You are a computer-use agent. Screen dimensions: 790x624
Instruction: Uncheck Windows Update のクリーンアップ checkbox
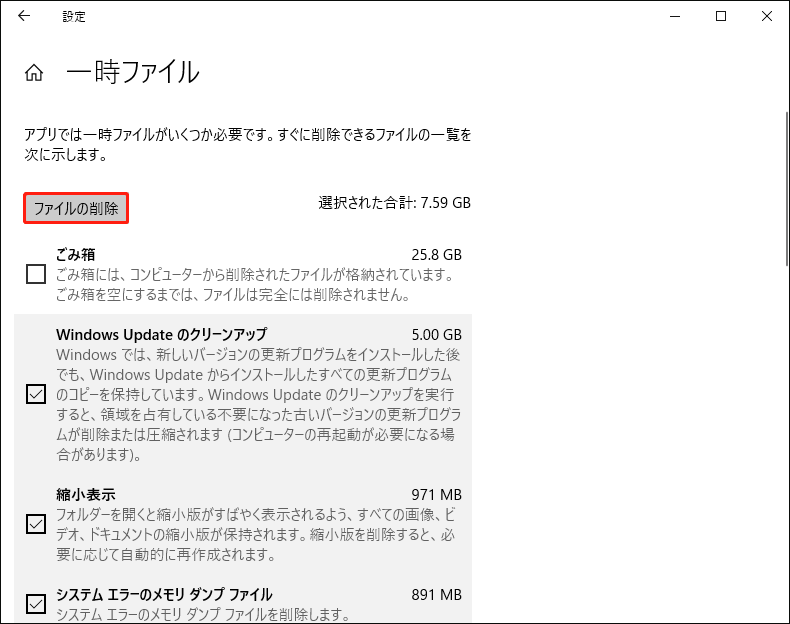(x=36, y=394)
